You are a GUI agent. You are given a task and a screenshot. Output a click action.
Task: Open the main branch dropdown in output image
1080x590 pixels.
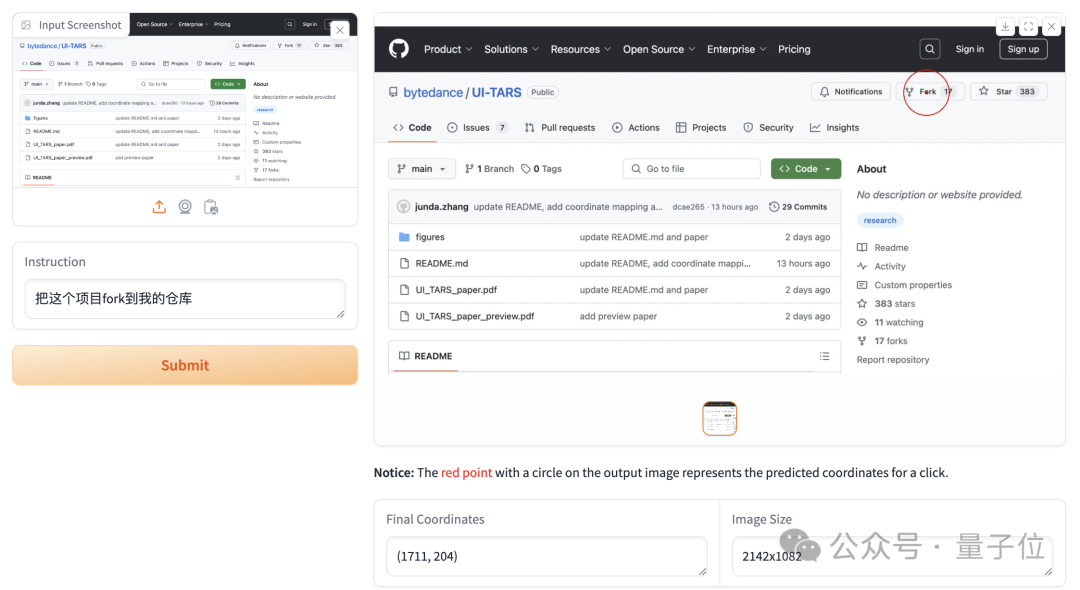coord(422,169)
